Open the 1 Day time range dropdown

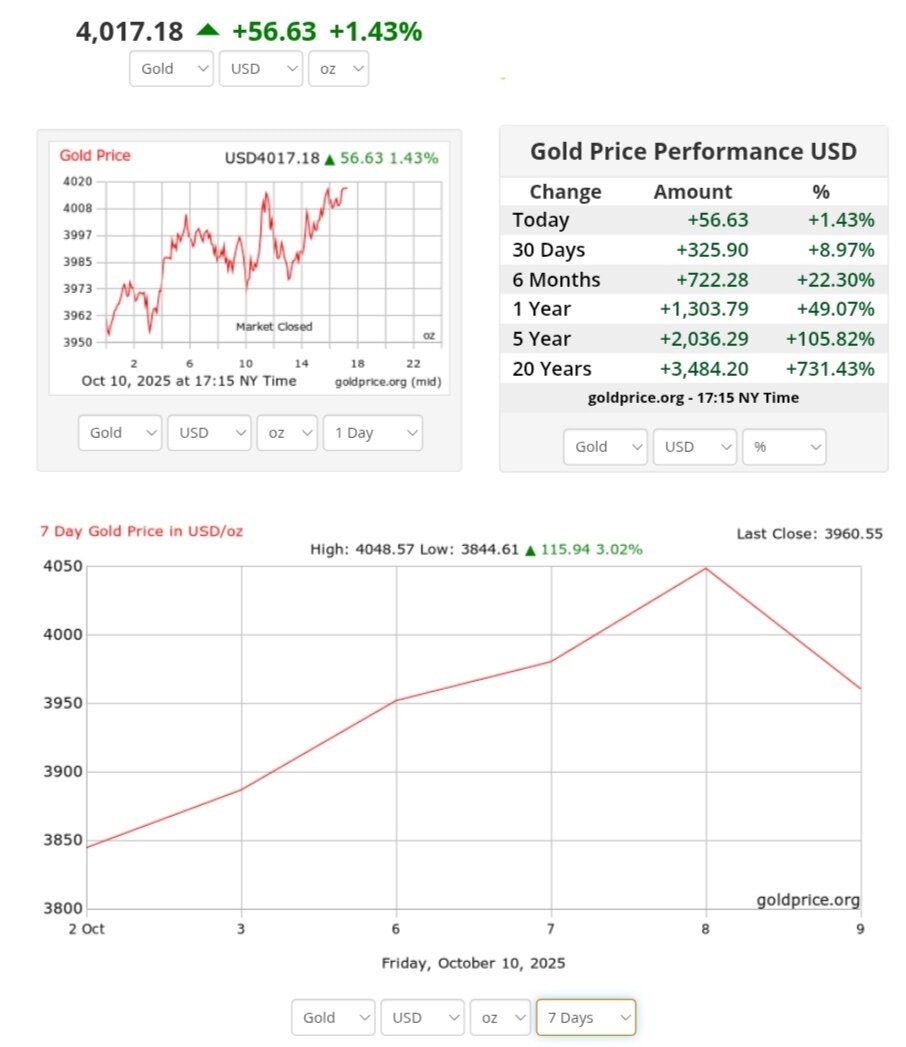(372, 433)
